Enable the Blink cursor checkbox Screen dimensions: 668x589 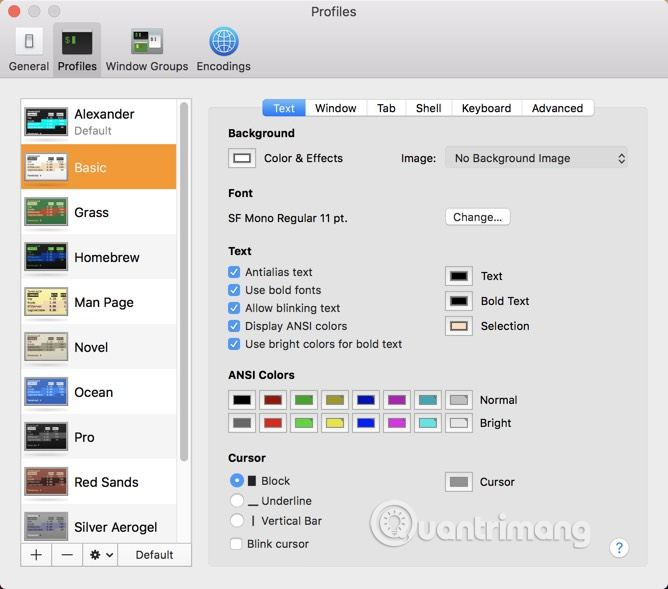[236, 544]
